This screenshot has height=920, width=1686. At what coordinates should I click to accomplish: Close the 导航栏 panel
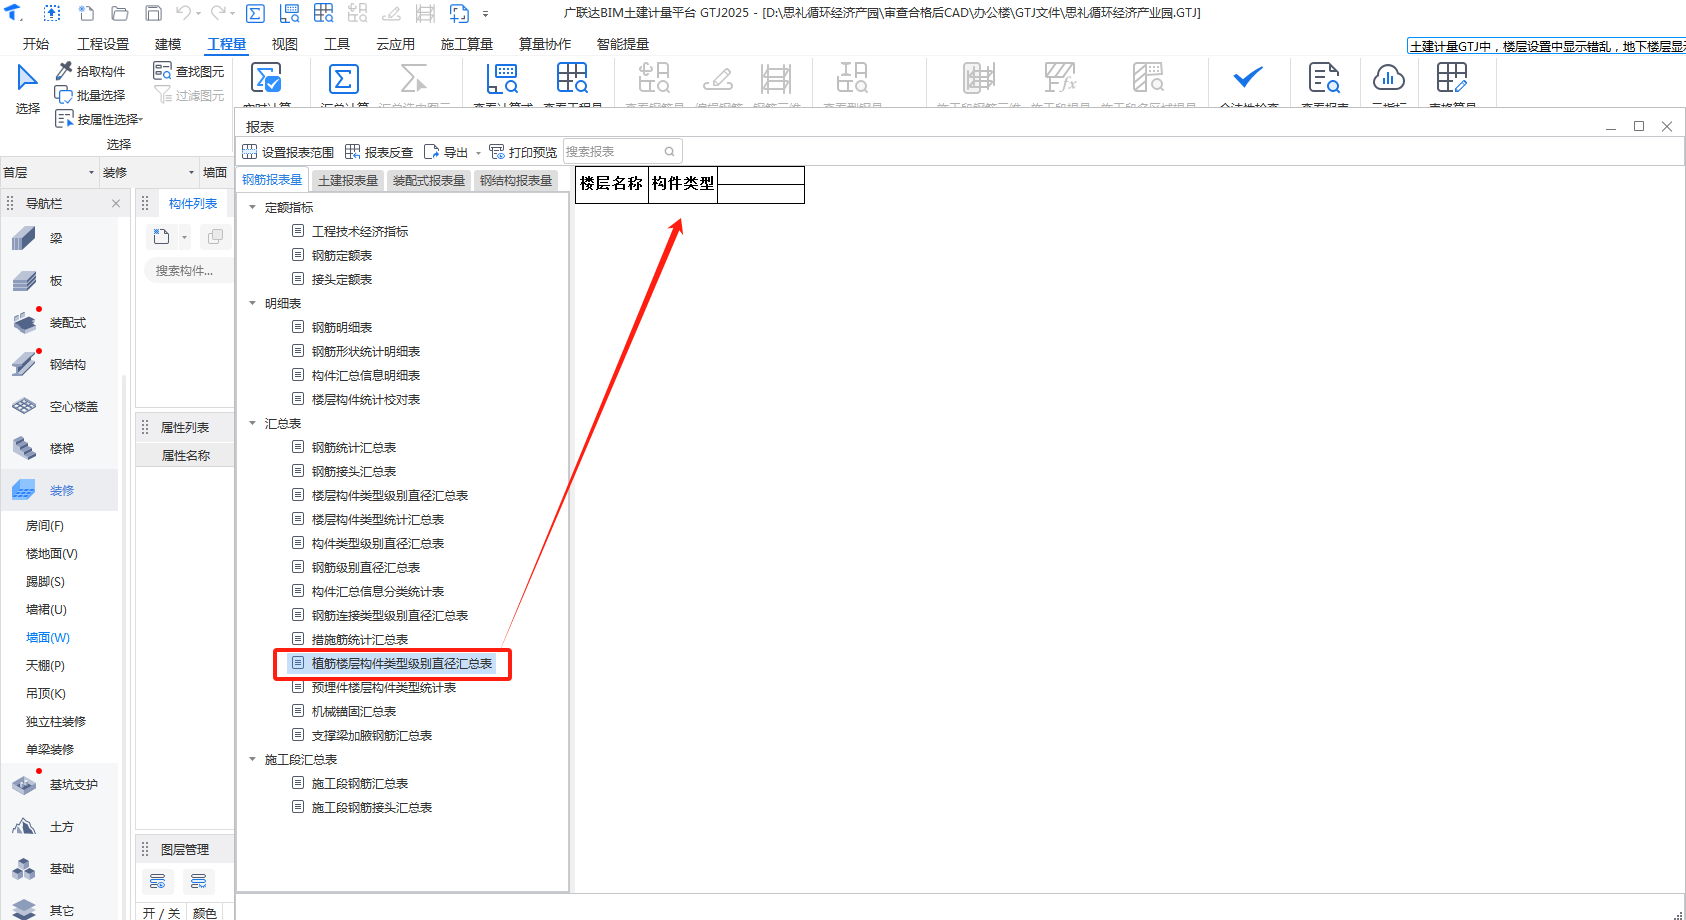click(x=116, y=203)
